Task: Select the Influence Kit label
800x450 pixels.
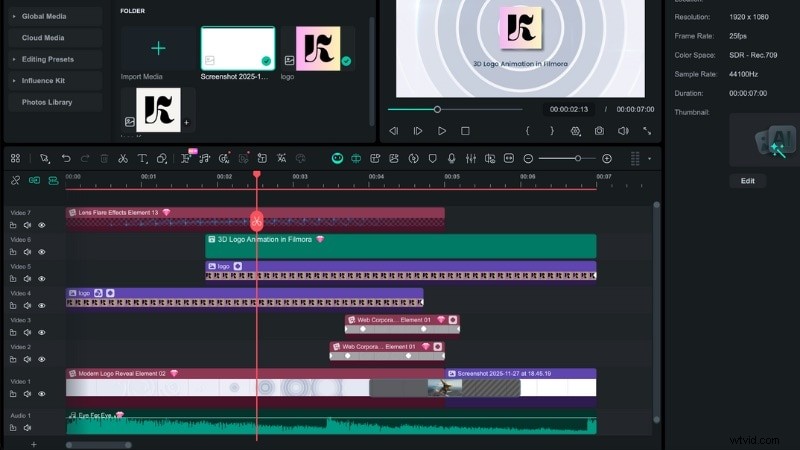Action: tap(43, 81)
